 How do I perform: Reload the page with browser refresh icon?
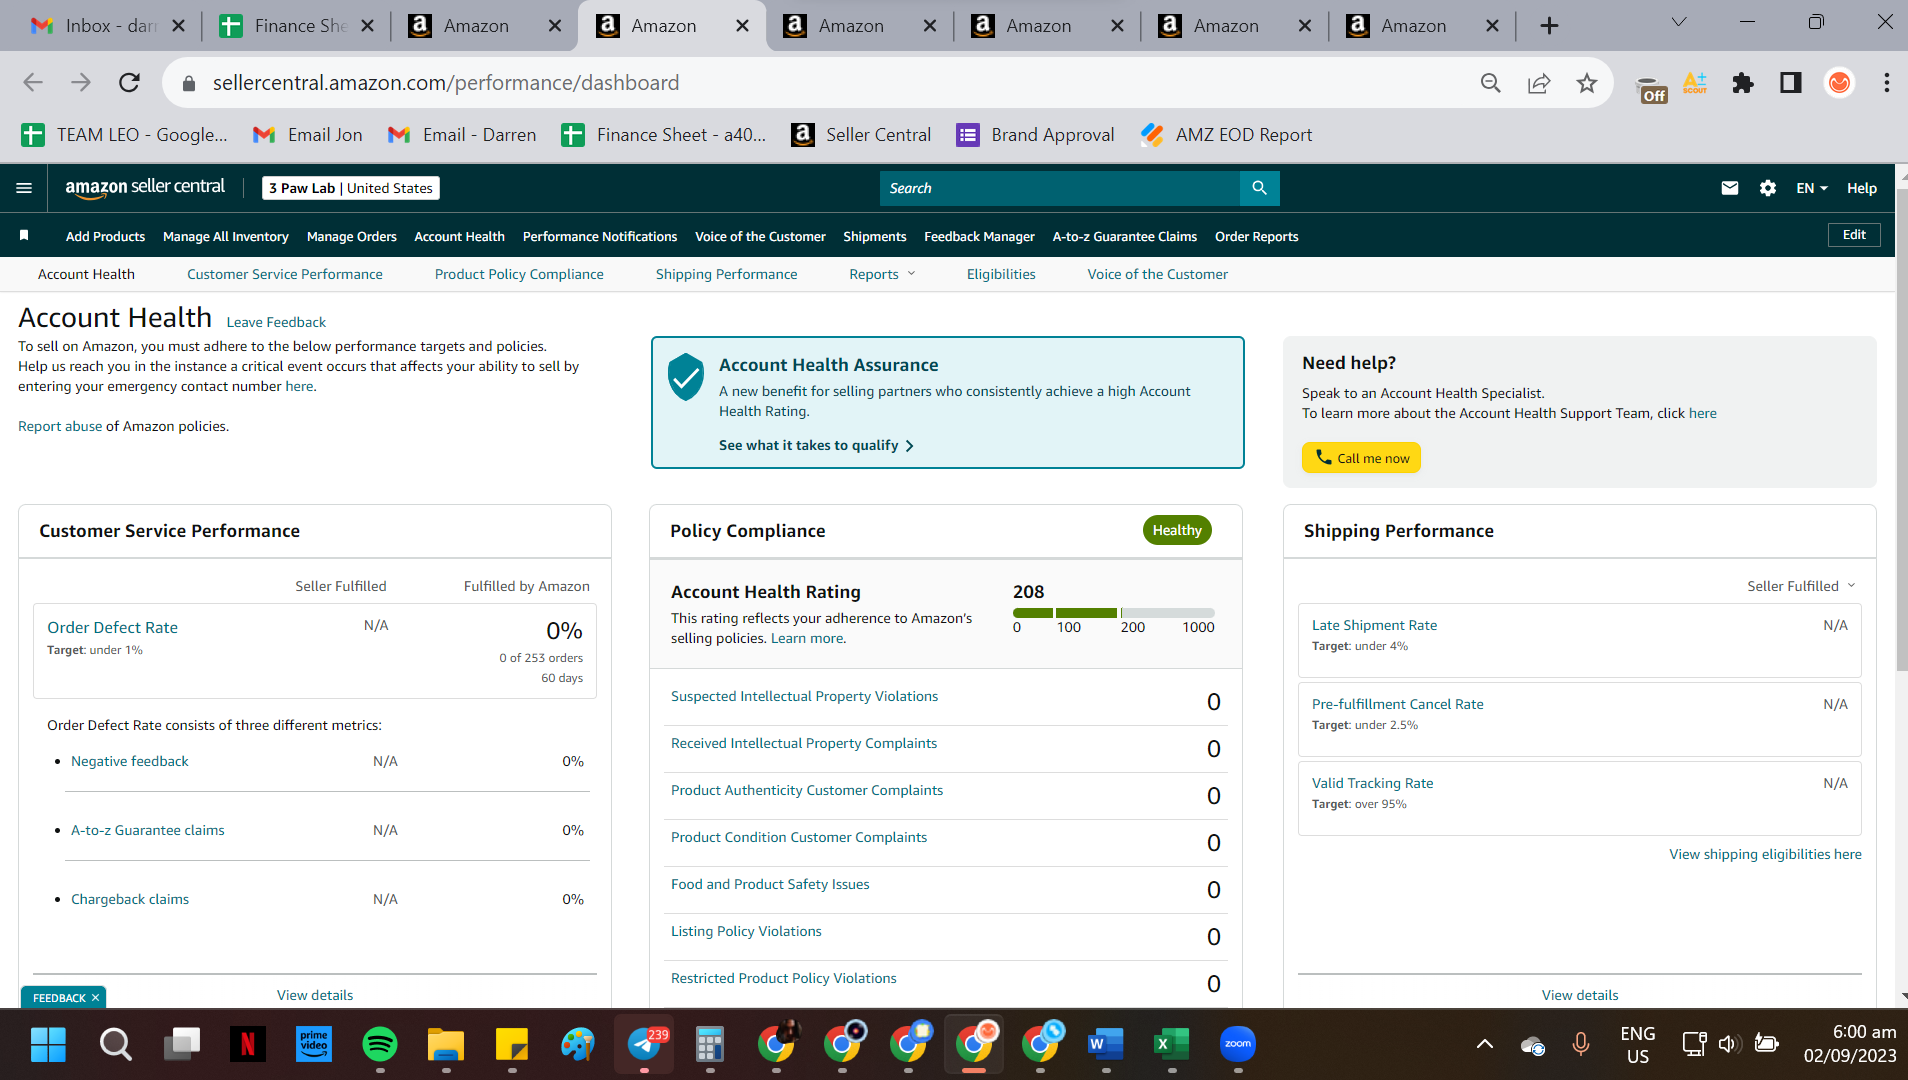pyautogui.click(x=129, y=83)
